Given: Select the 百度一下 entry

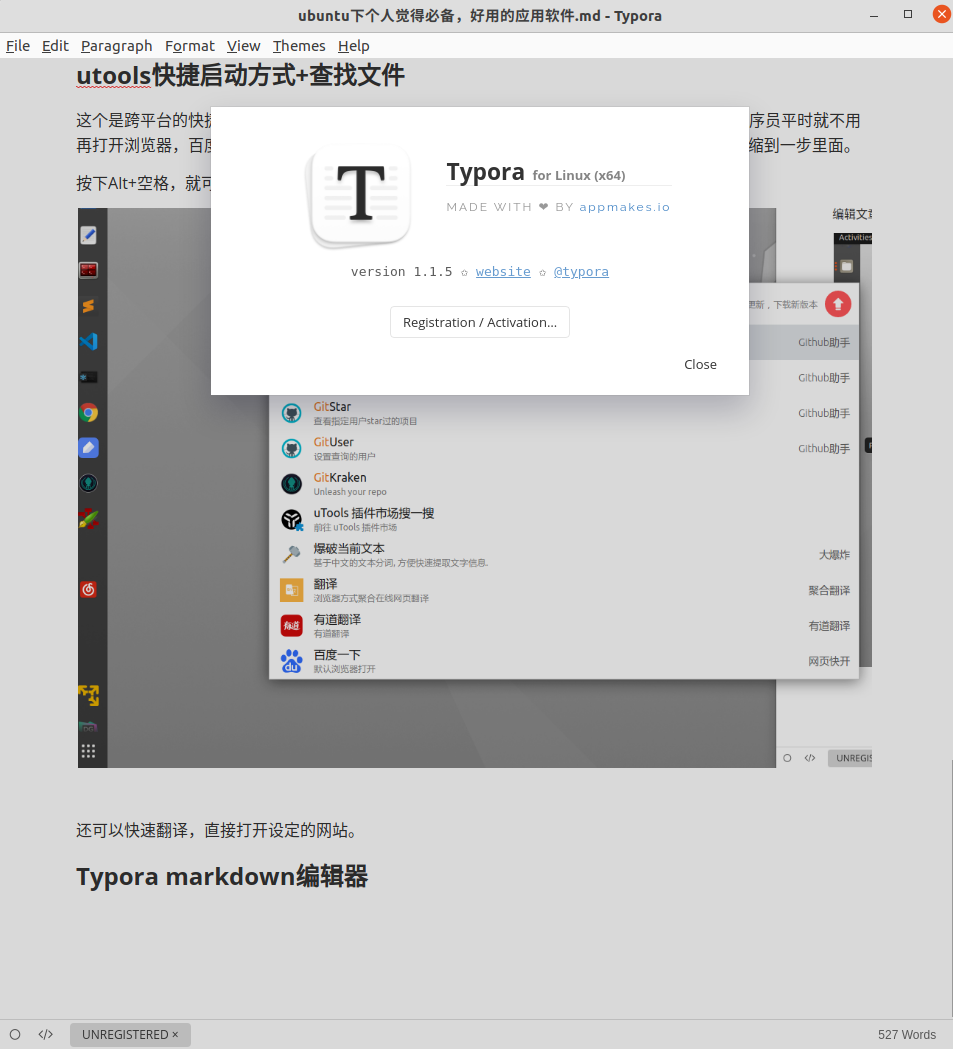Looking at the screenshot, I should [x=563, y=661].
